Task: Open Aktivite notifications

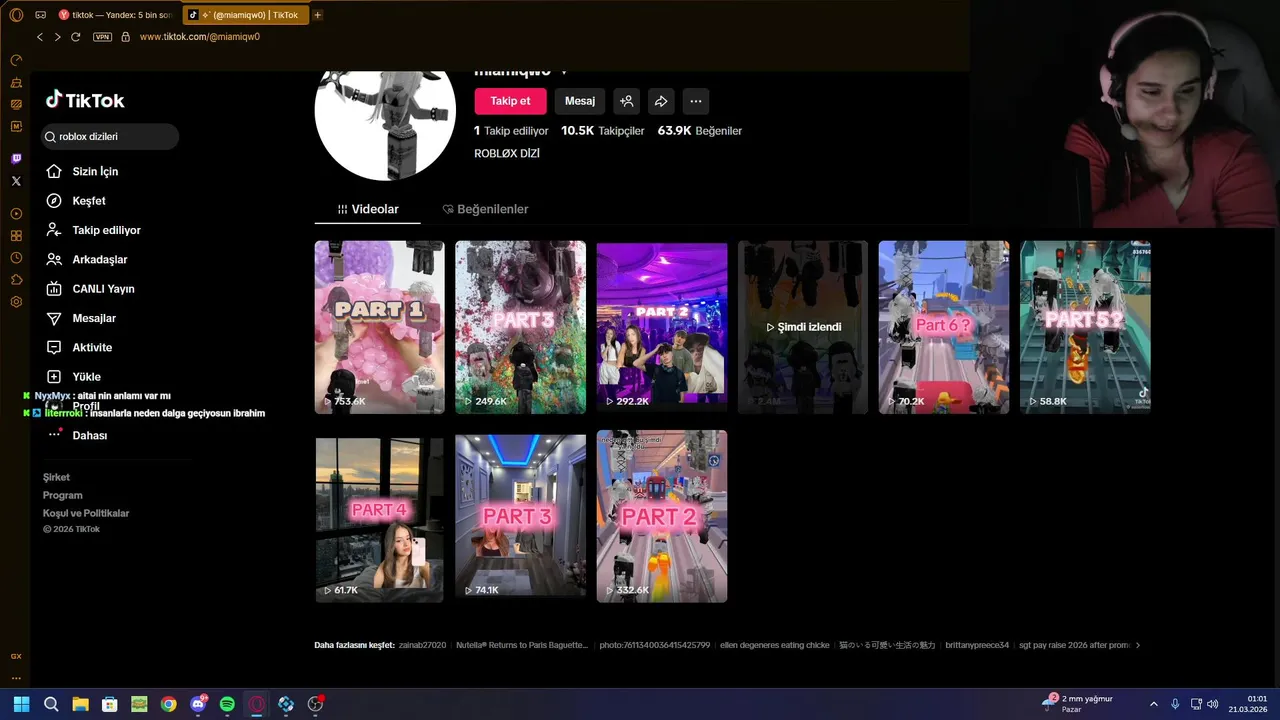Action: (78, 347)
